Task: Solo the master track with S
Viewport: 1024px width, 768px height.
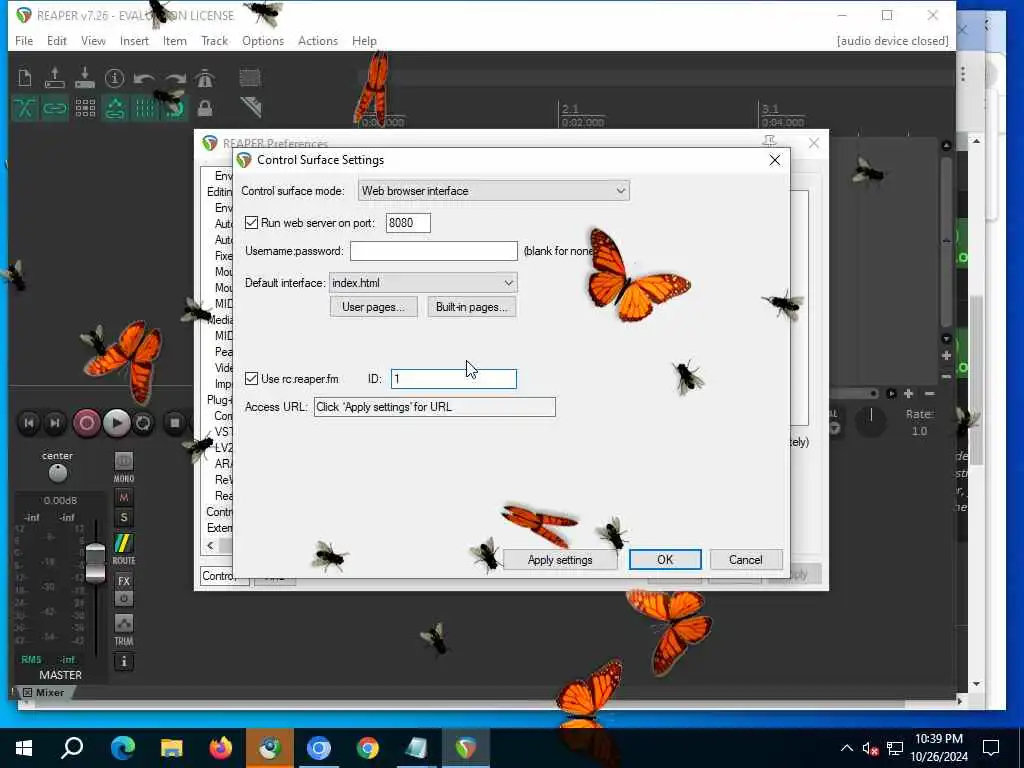Action: click(123, 518)
